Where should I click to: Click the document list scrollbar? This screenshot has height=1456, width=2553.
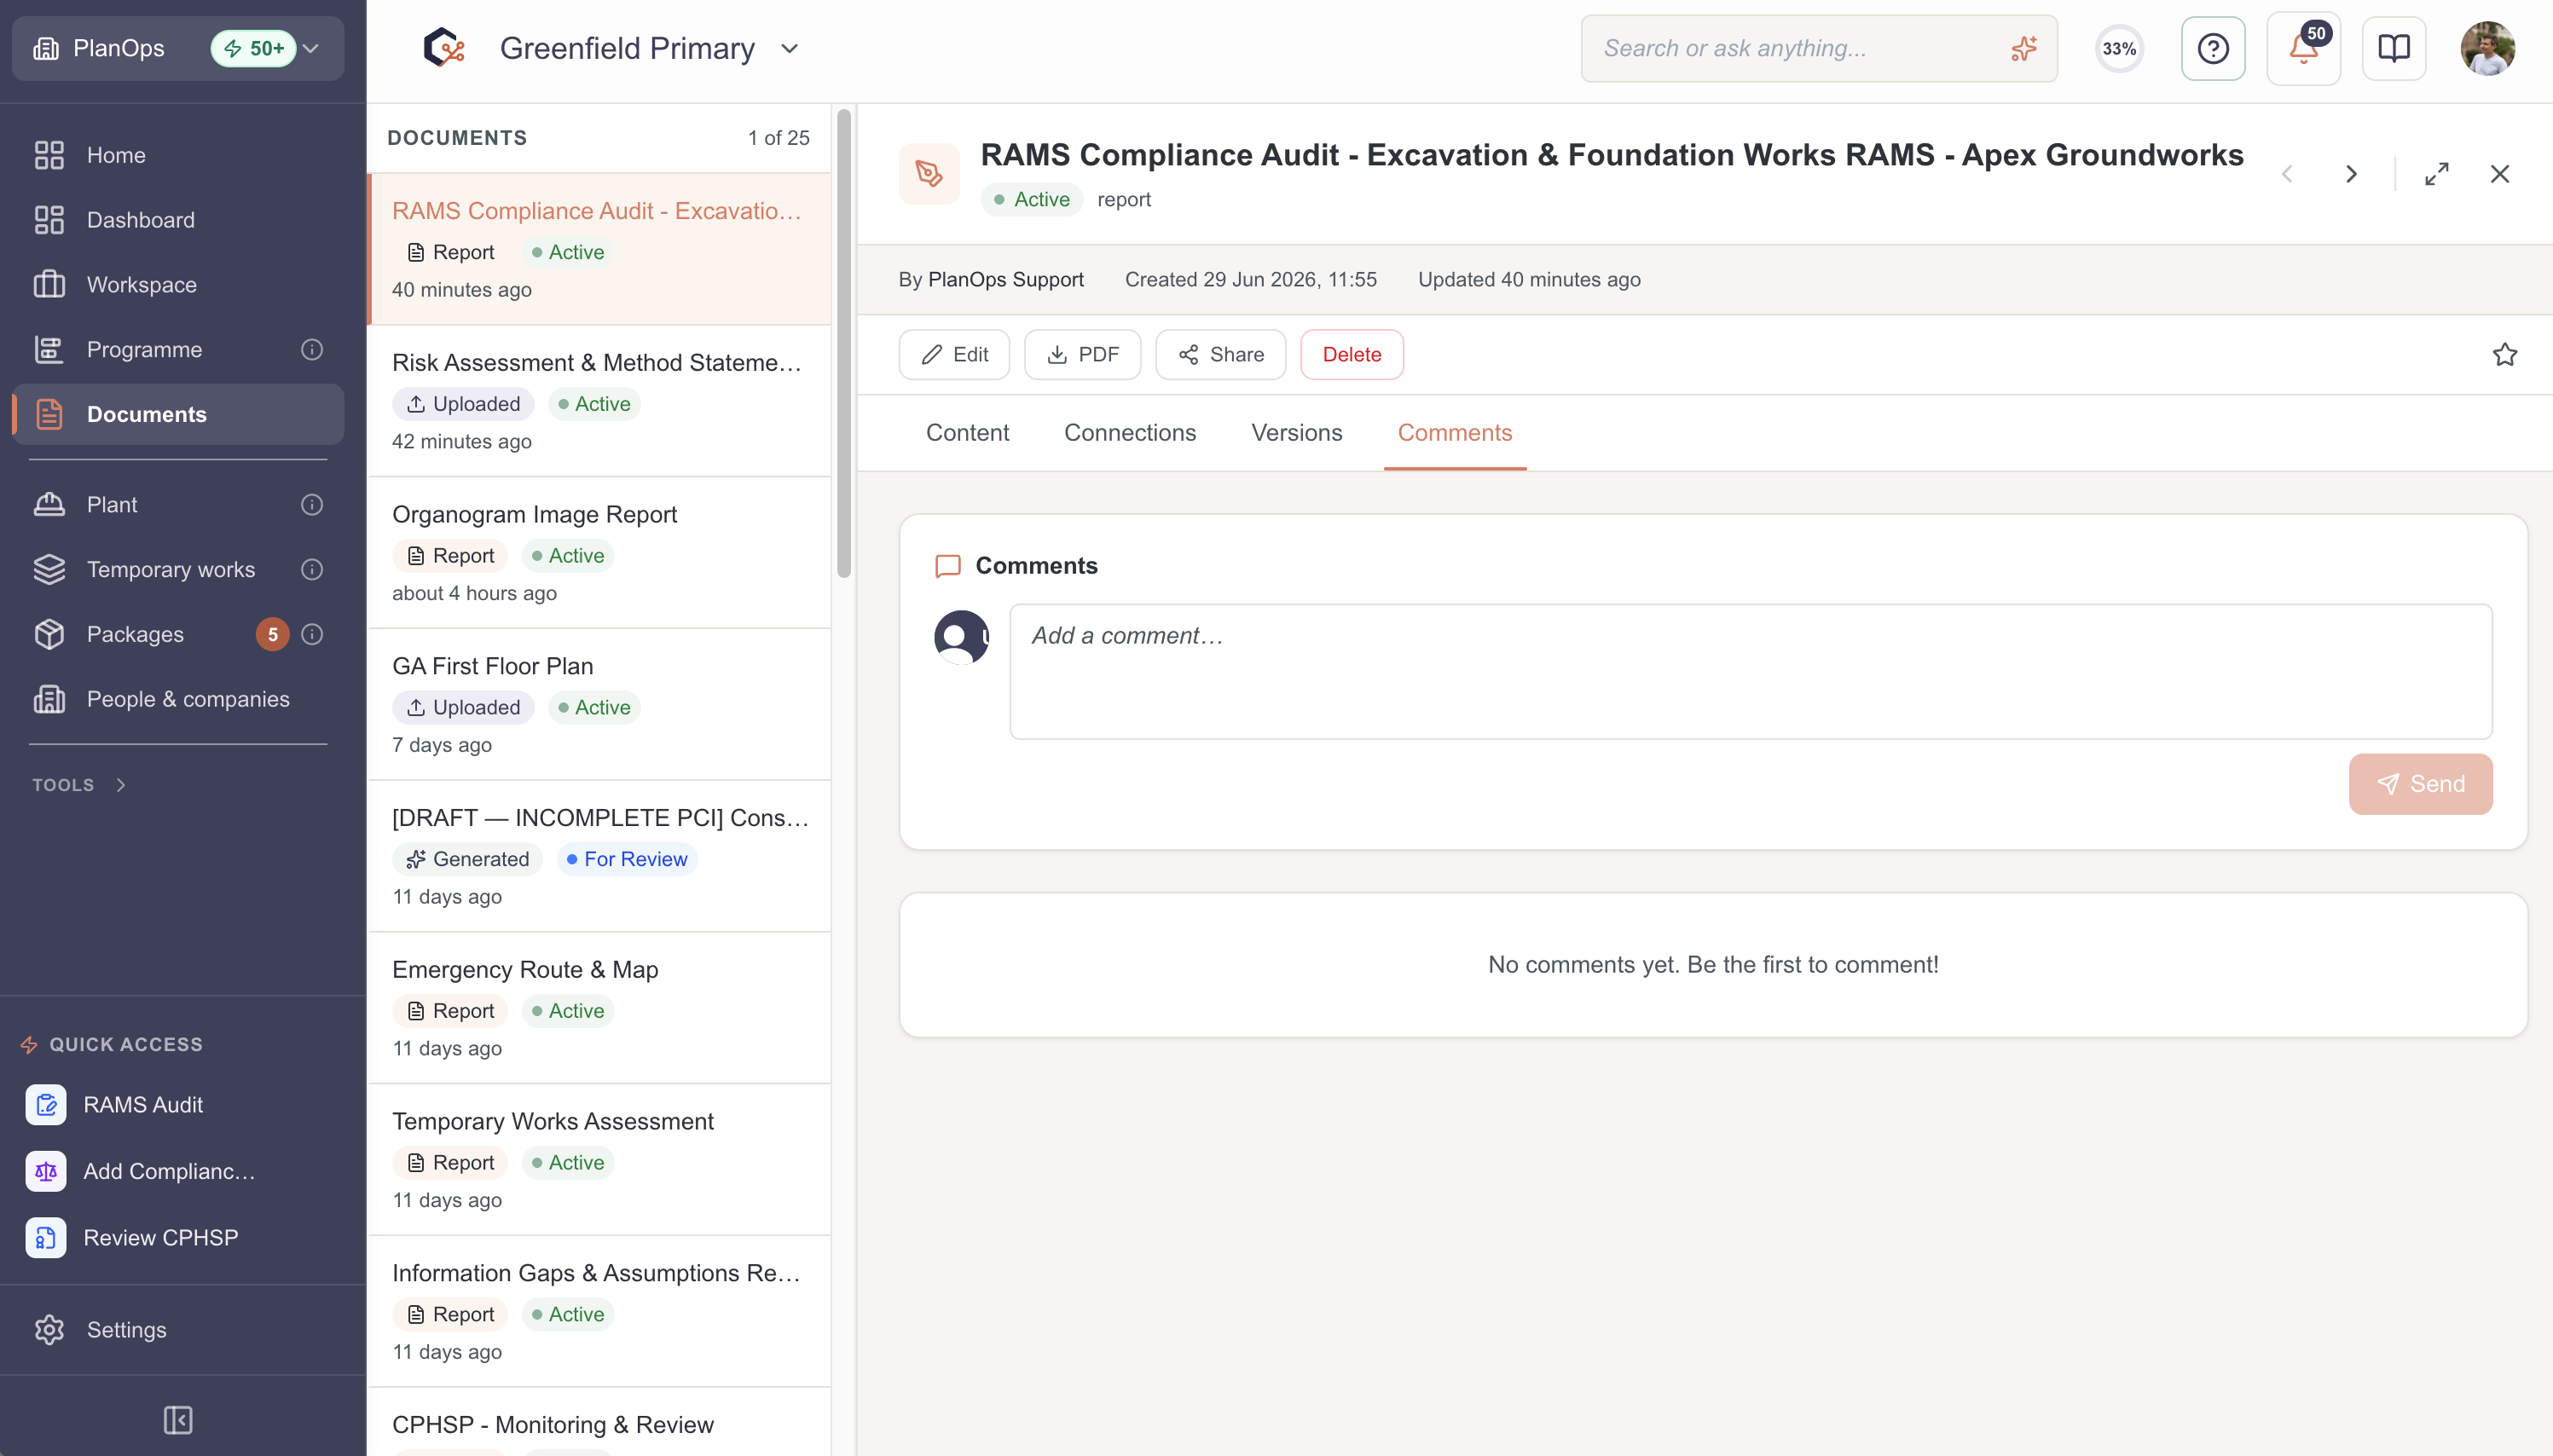(844, 343)
